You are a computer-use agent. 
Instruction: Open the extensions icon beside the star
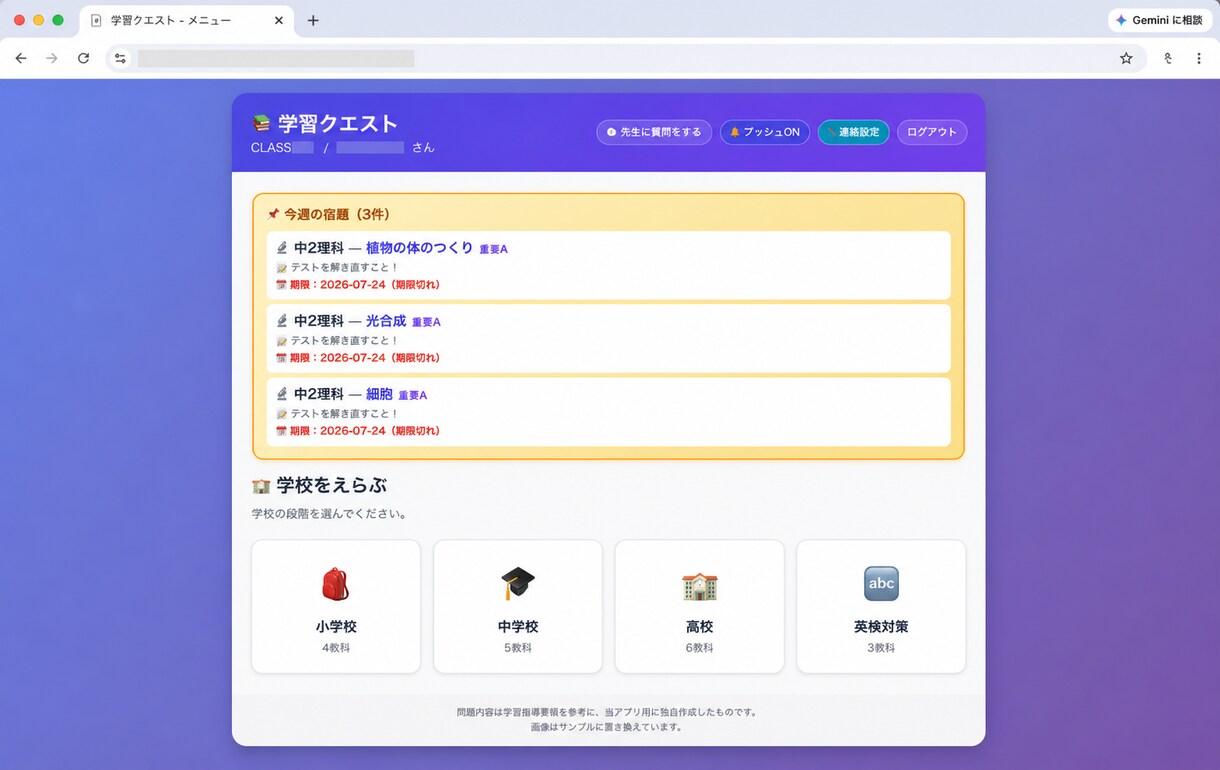1167,59
